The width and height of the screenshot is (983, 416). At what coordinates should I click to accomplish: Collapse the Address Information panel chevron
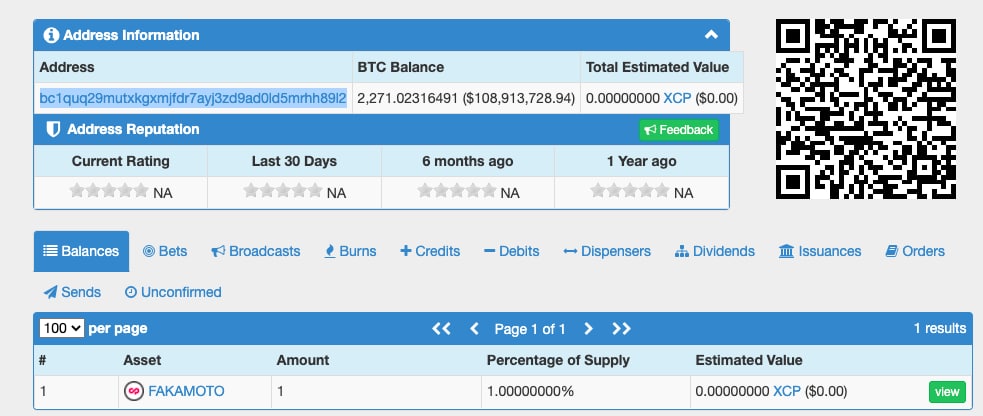click(x=711, y=35)
